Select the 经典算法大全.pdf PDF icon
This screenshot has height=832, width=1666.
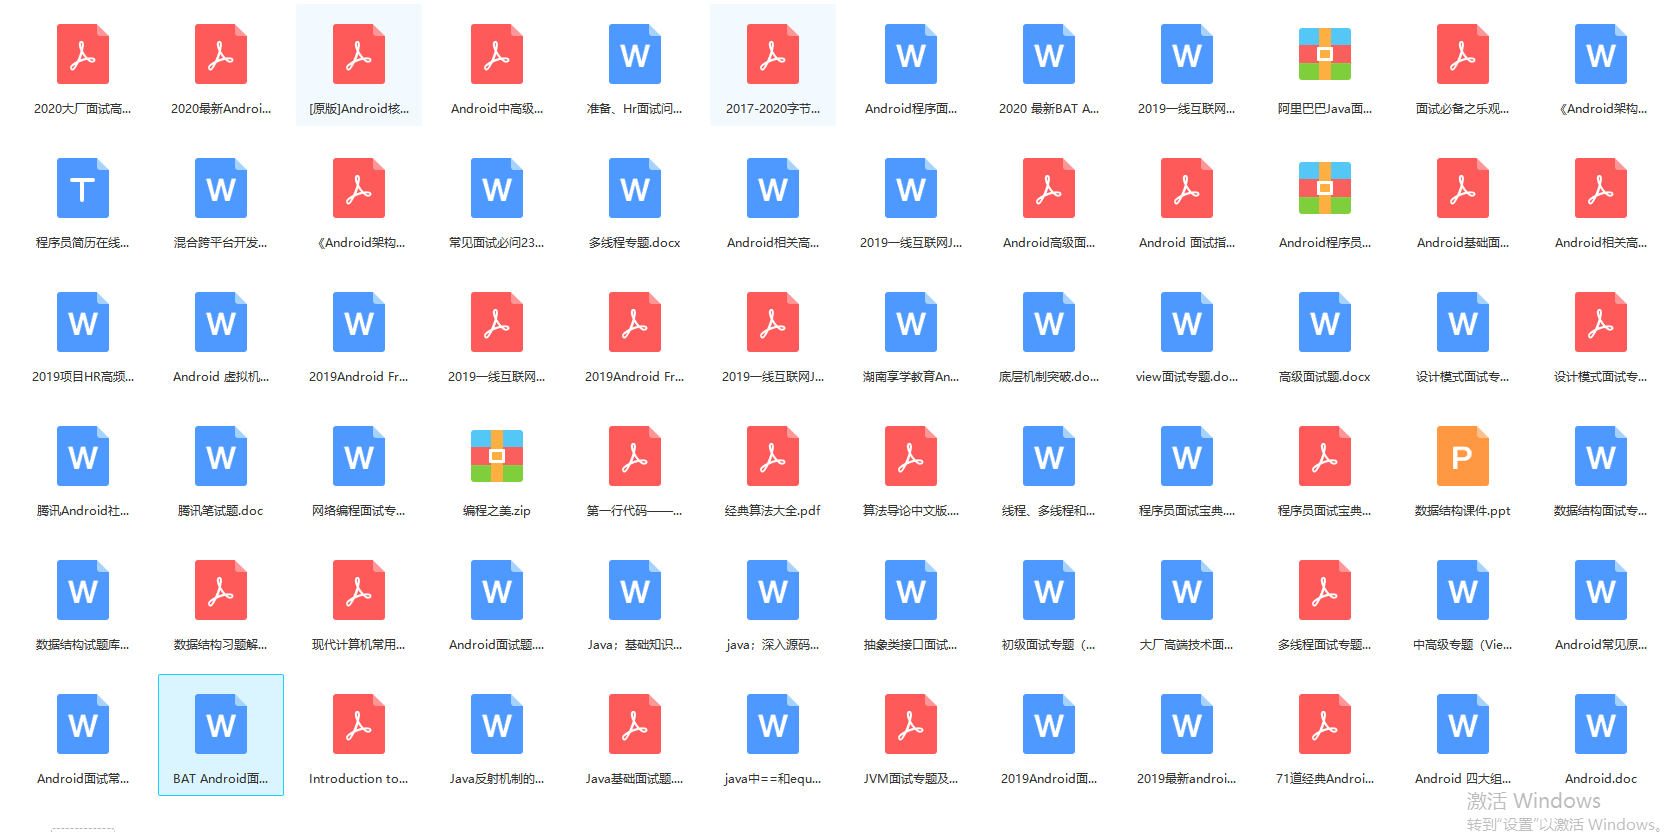773,456
